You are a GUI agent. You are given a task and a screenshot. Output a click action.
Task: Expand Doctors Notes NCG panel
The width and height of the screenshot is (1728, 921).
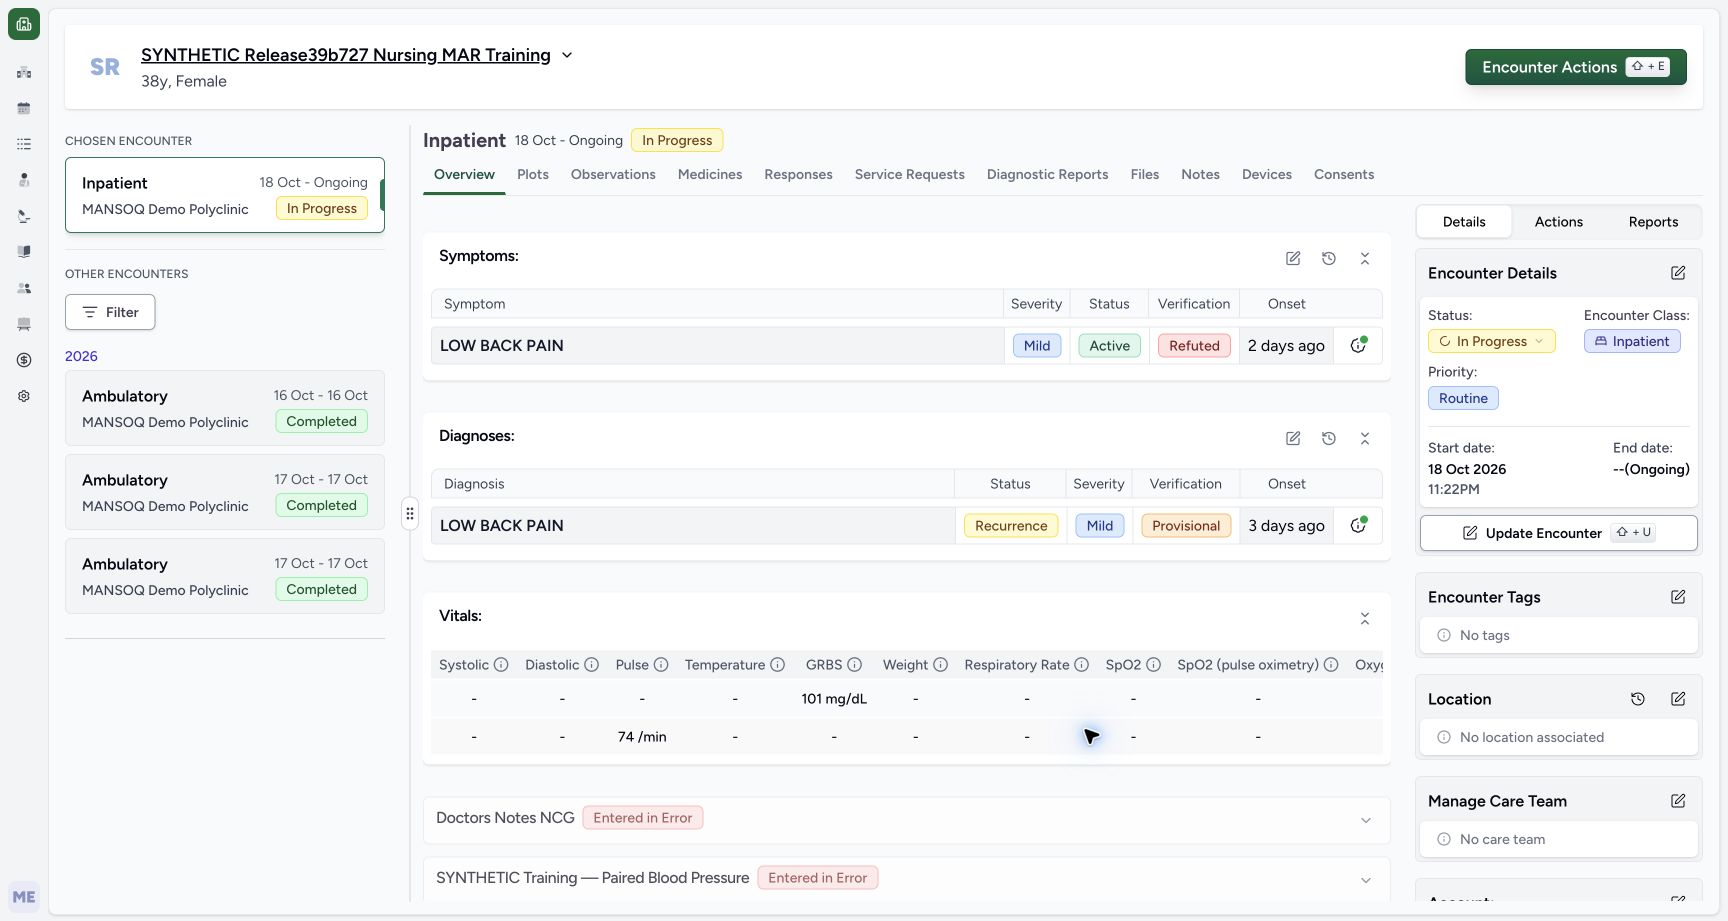[x=1366, y=820]
